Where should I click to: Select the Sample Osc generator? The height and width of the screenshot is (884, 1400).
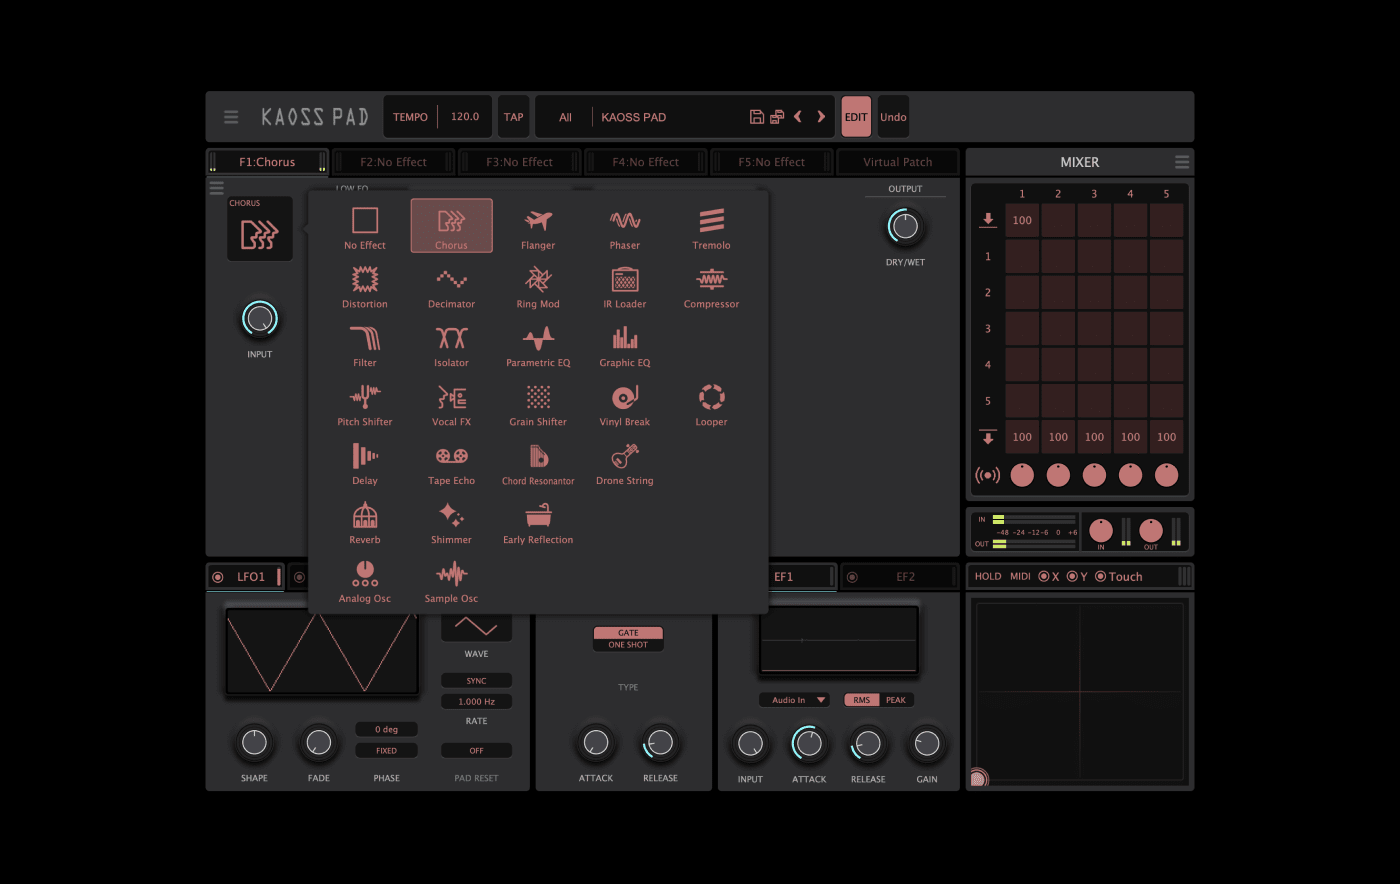click(451, 580)
